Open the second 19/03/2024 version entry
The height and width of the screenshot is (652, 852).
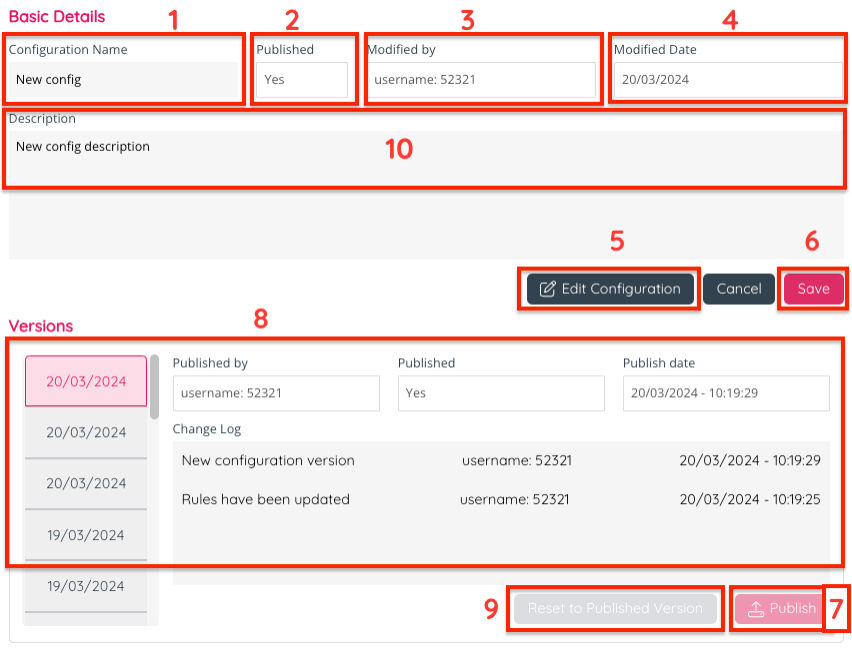point(86,586)
